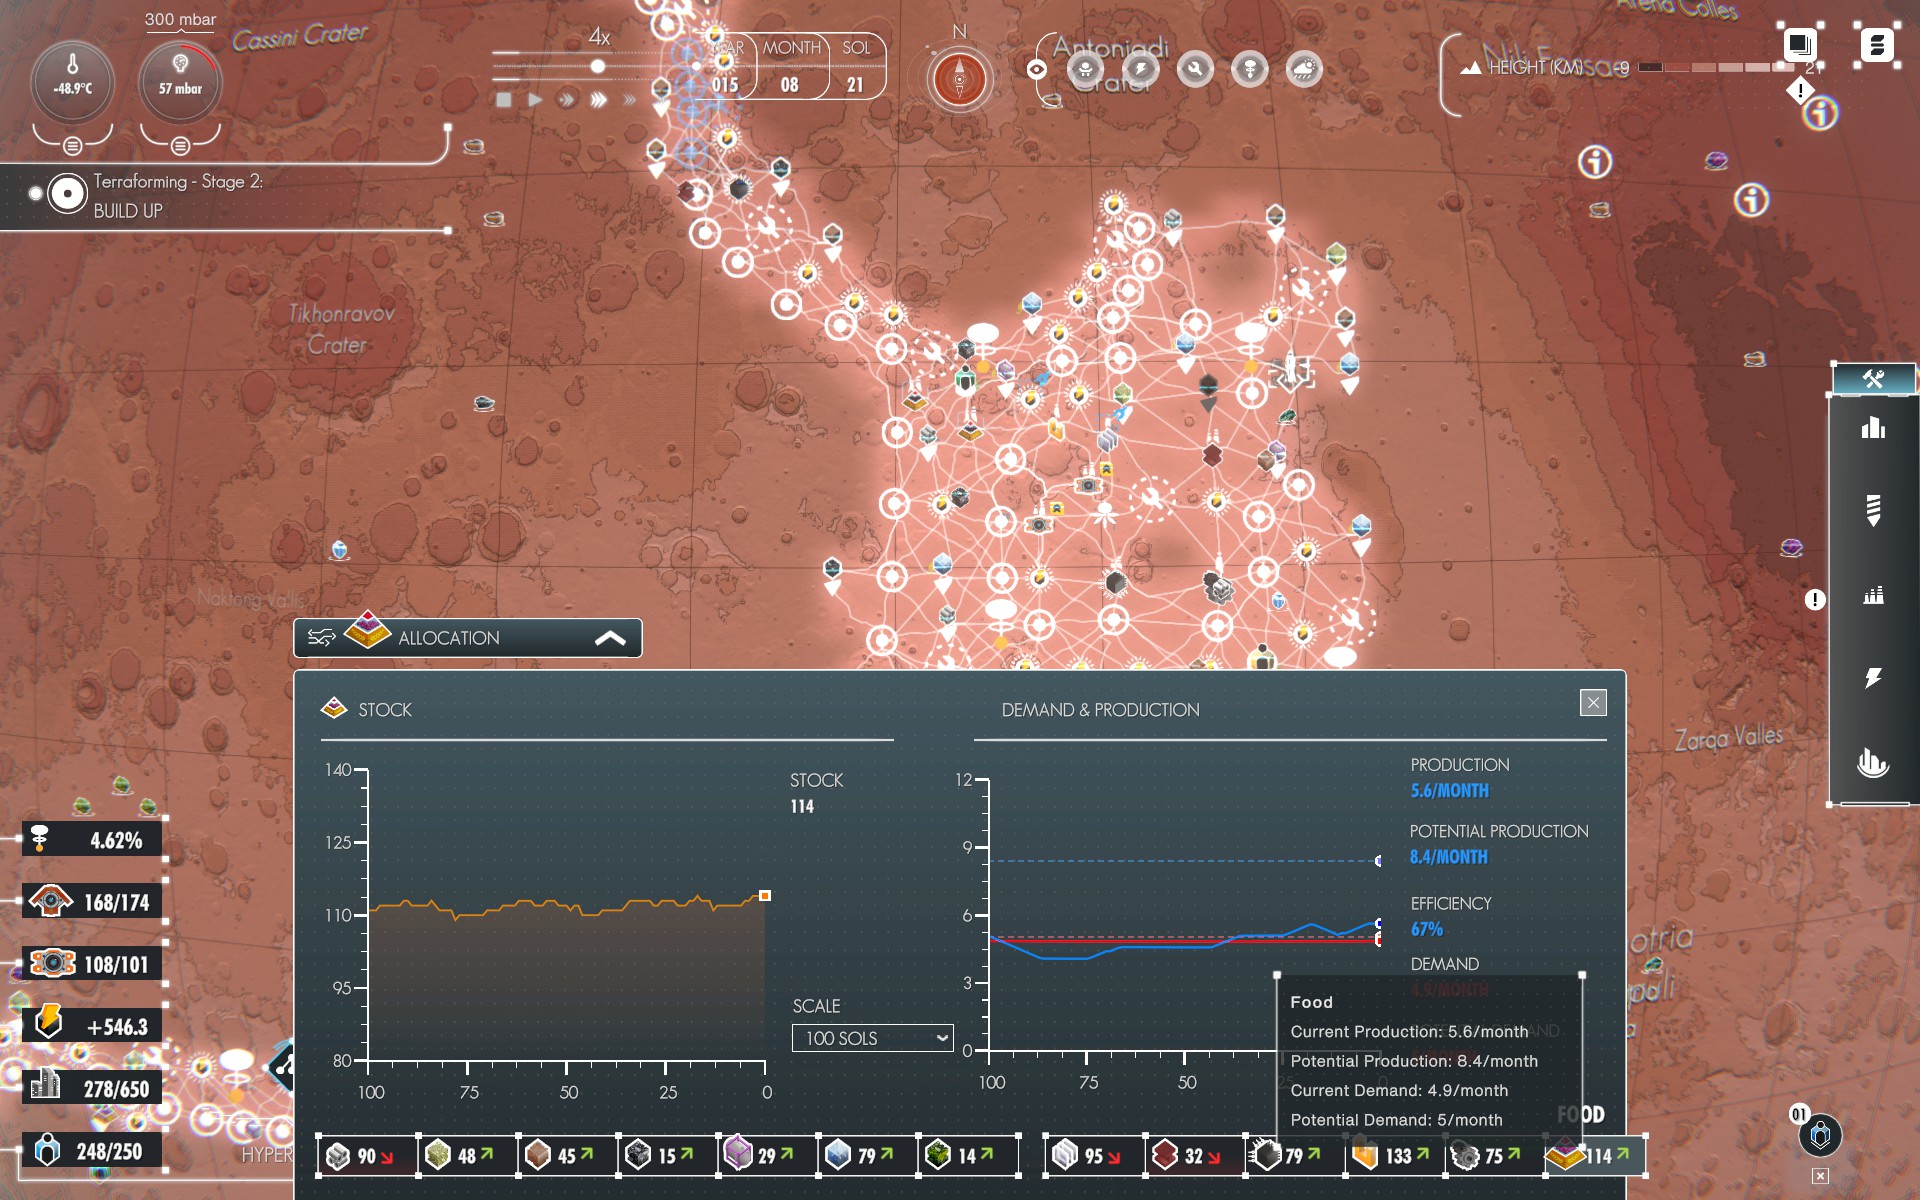Open the statistics bar chart sidebar icon

1873,428
